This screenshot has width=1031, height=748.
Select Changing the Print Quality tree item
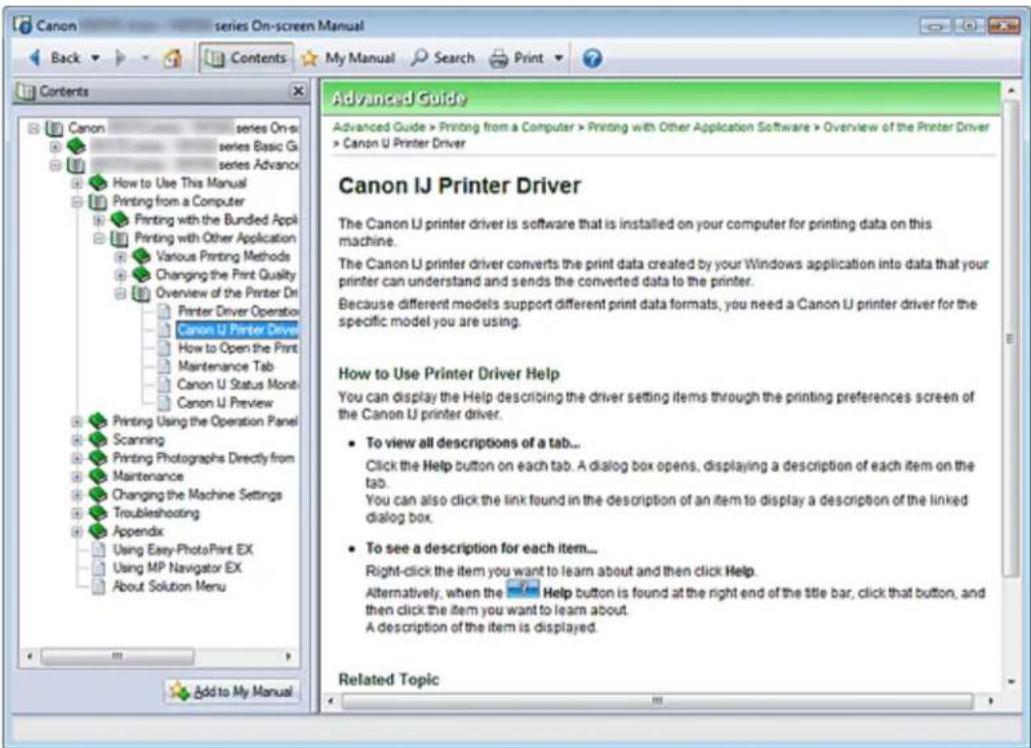pos(226,275)
